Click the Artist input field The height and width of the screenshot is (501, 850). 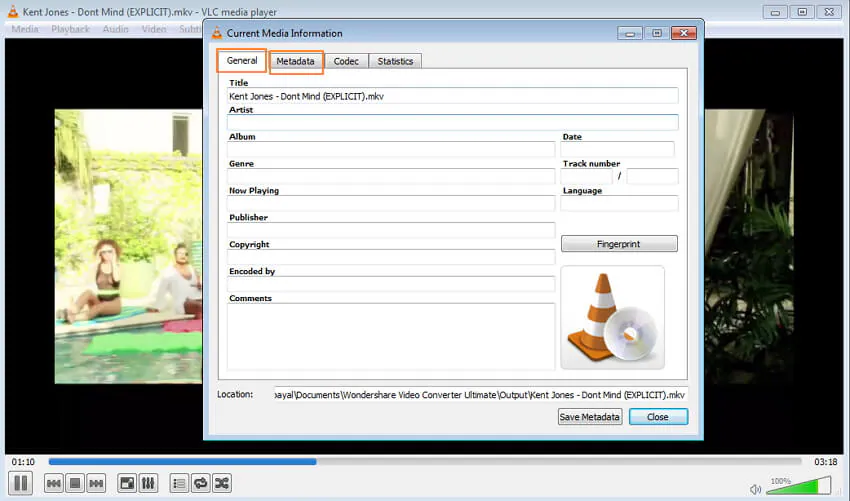(x=453, y=123)
